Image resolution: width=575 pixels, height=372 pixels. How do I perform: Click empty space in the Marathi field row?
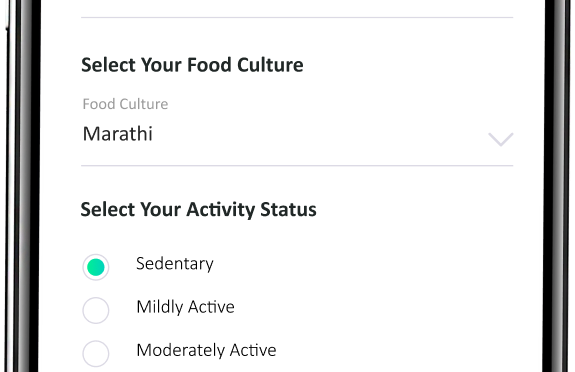coord(319,134)
